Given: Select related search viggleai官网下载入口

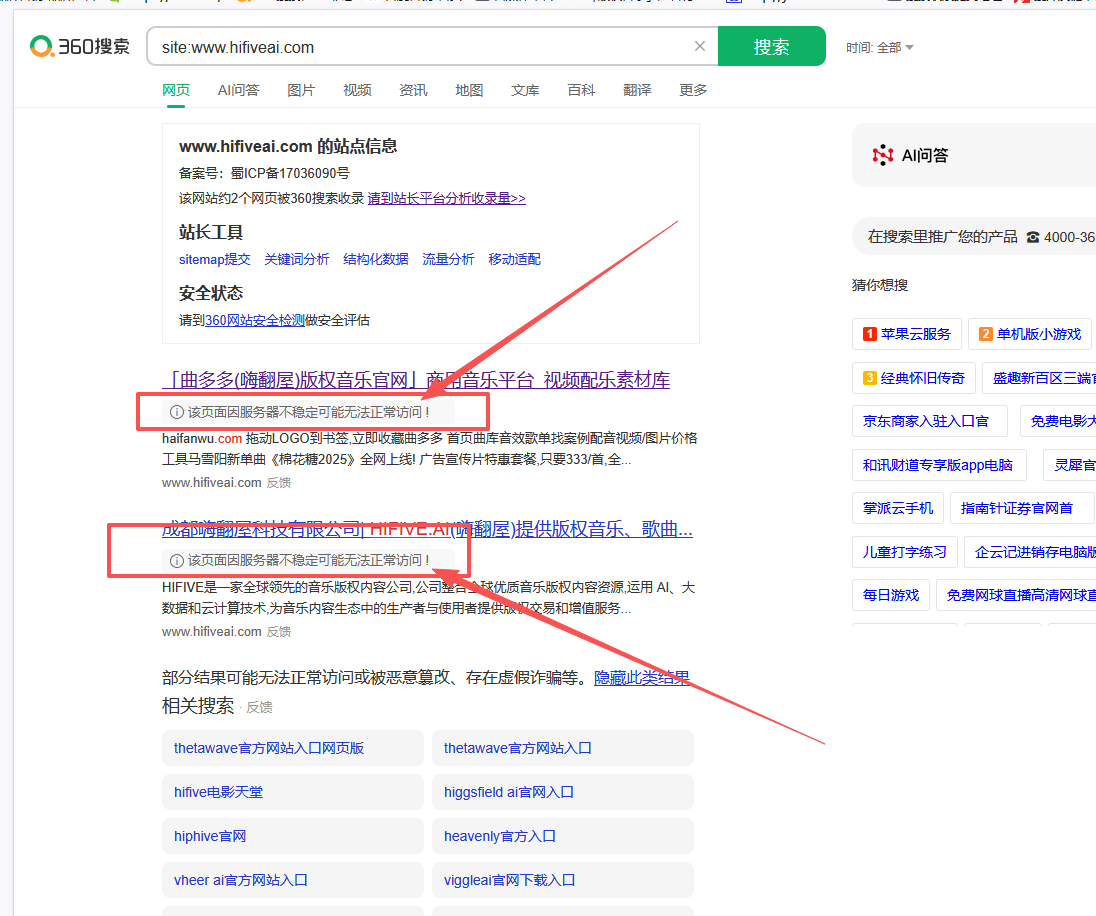Looking at the screenshot, I should coord(563,880).
